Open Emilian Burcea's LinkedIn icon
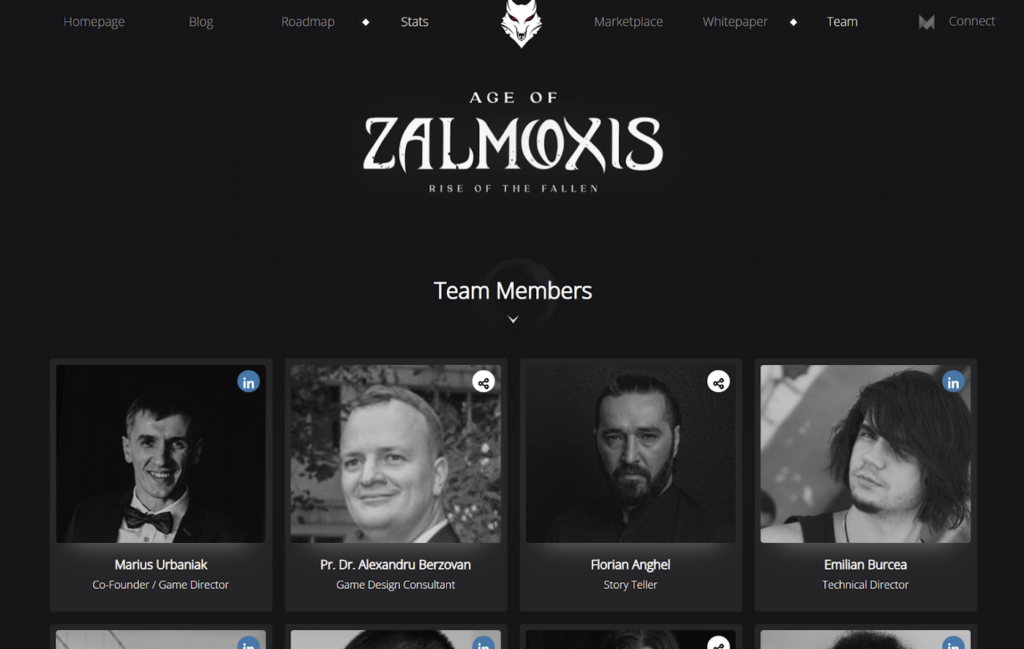 coord(953,382)
